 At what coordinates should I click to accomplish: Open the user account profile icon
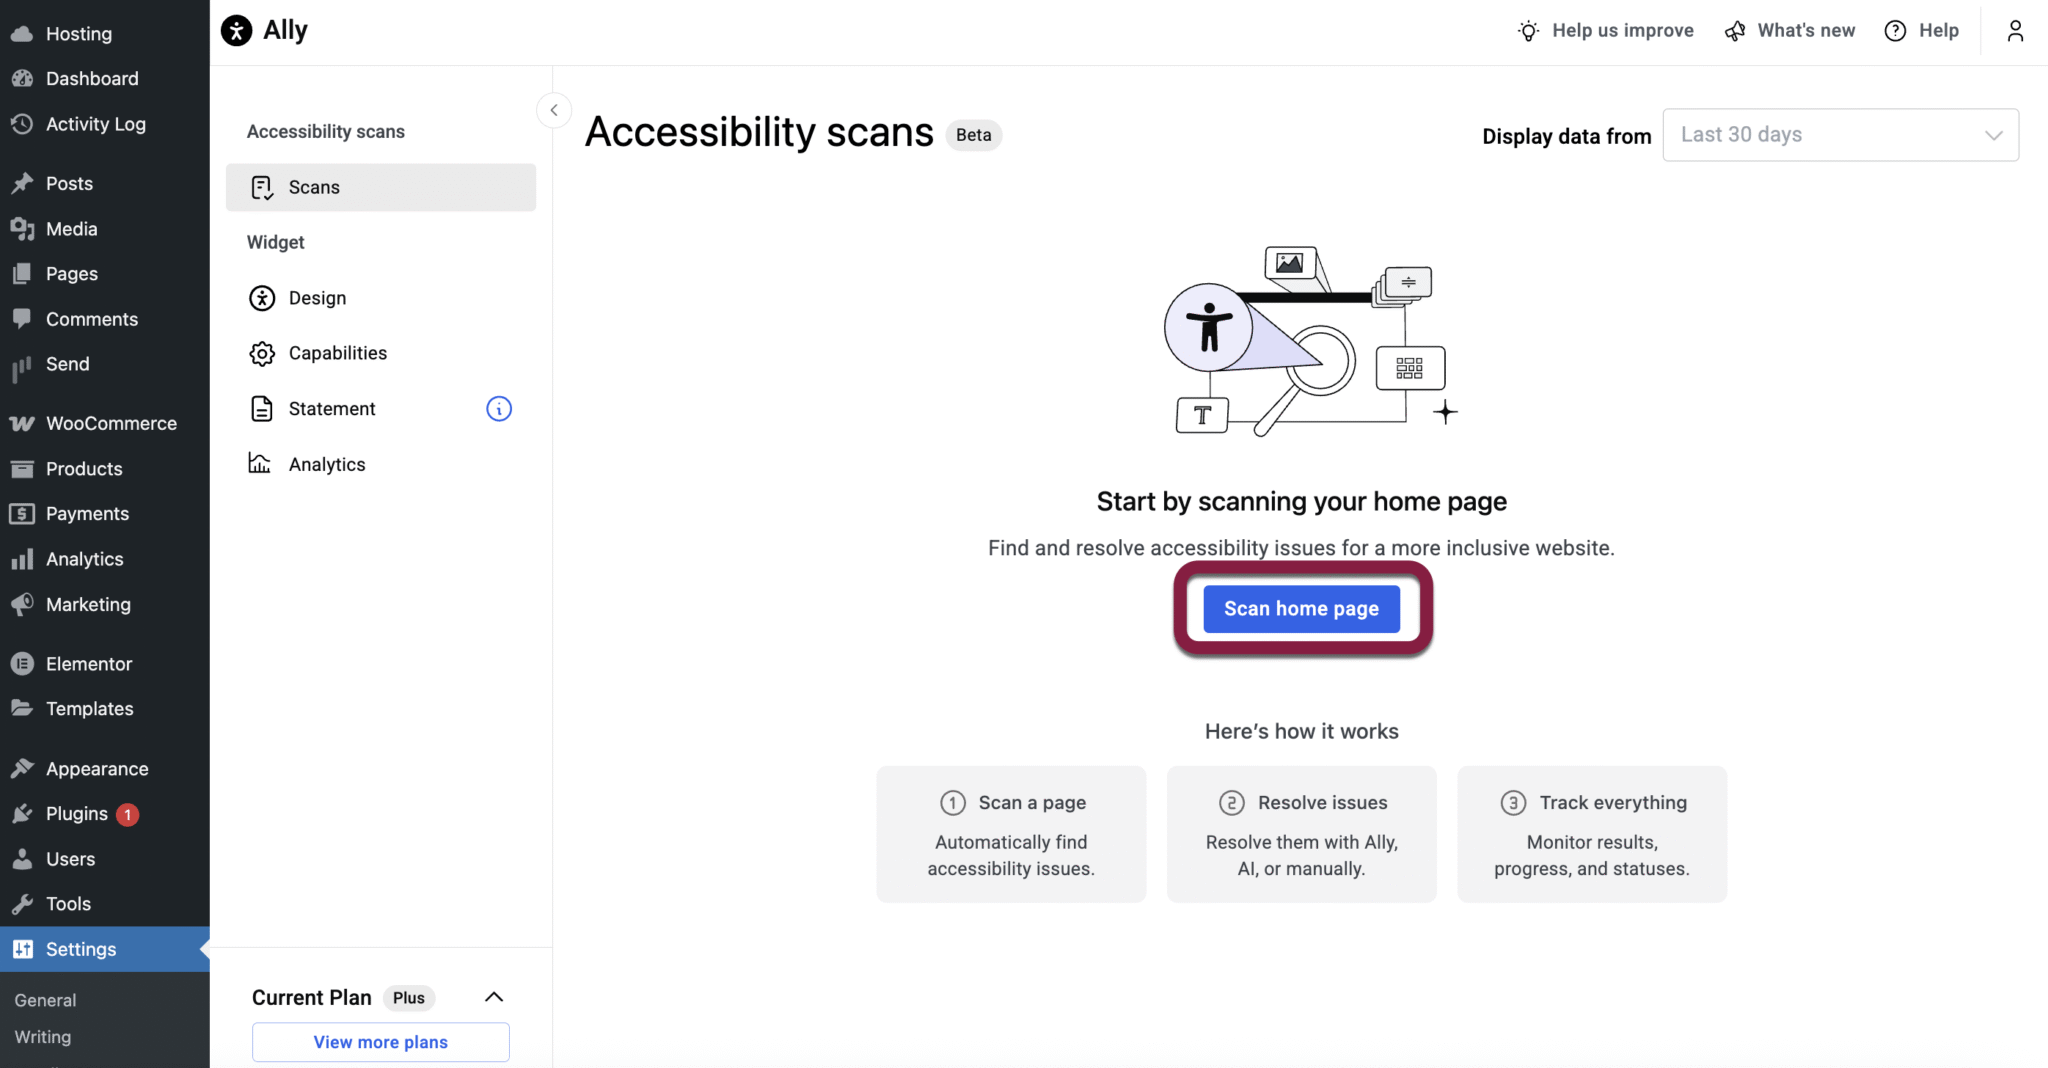click(x=2014, y=30)
